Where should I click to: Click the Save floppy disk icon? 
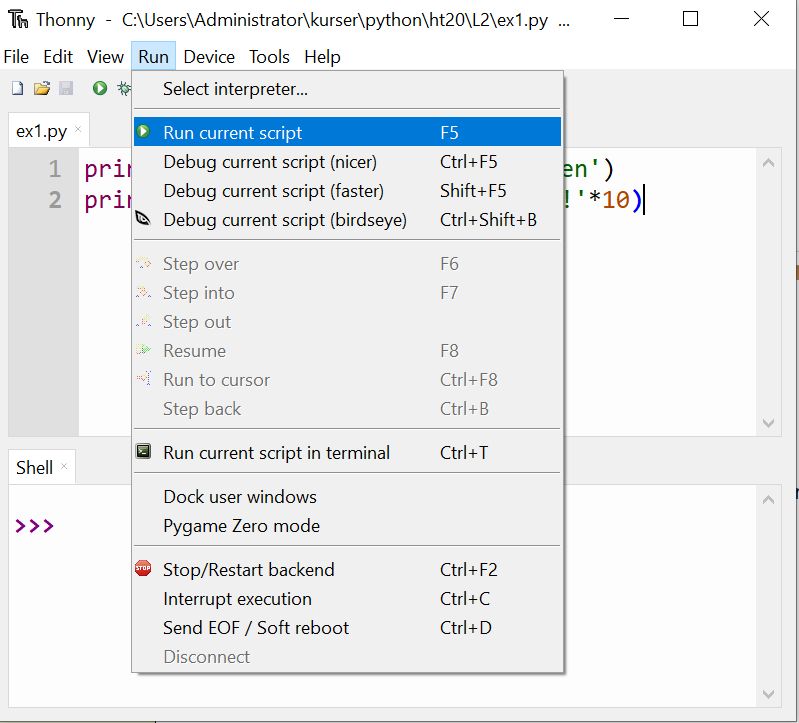(x=66, y=88)
